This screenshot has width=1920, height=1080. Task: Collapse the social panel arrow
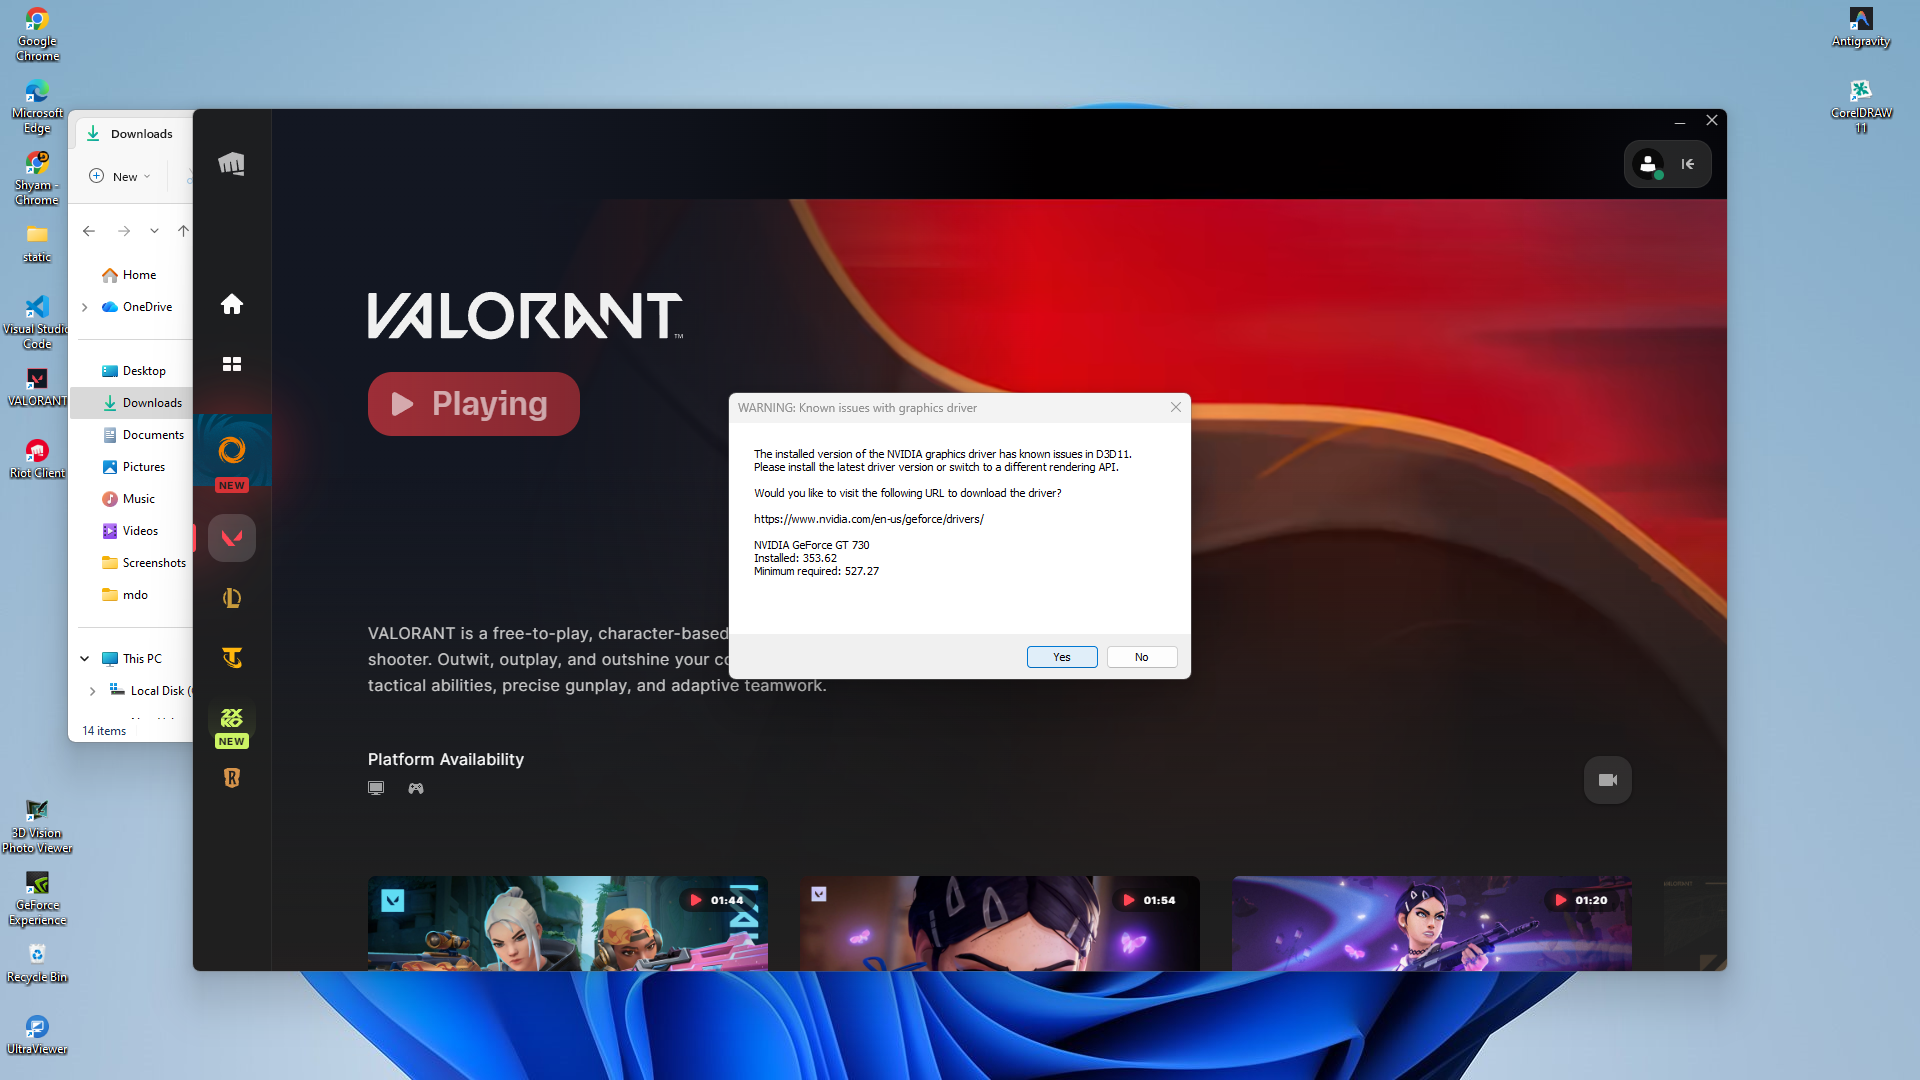point(1688,164)
